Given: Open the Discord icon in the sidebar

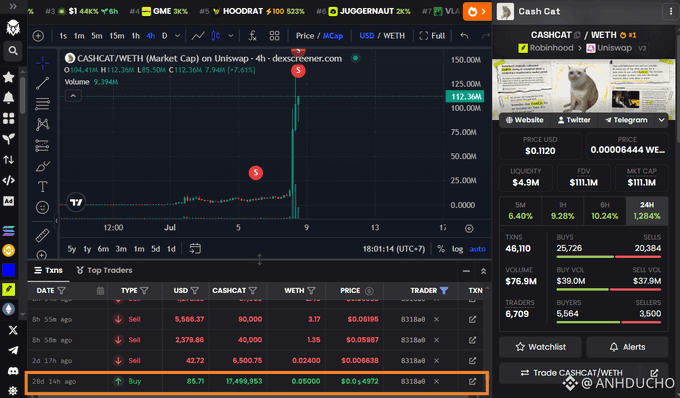Looking at the screenshot, I should point(13,371).
